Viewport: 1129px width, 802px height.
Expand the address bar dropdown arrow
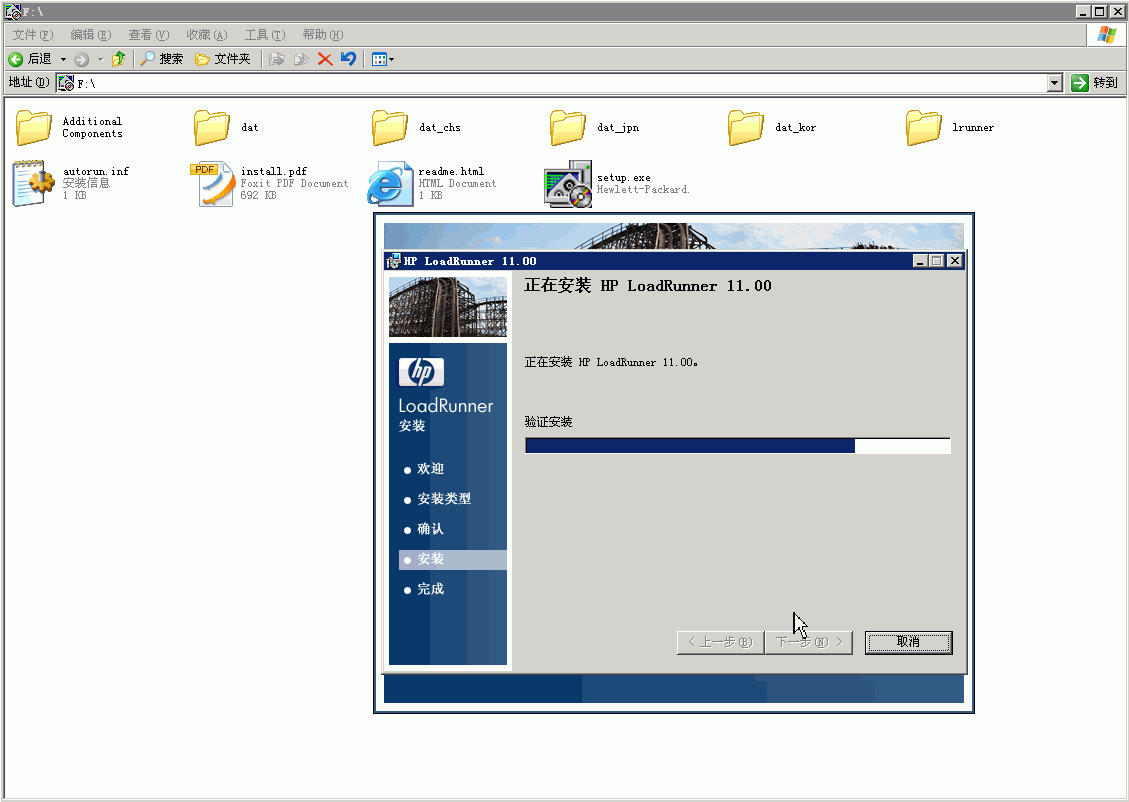[1055, 83]
